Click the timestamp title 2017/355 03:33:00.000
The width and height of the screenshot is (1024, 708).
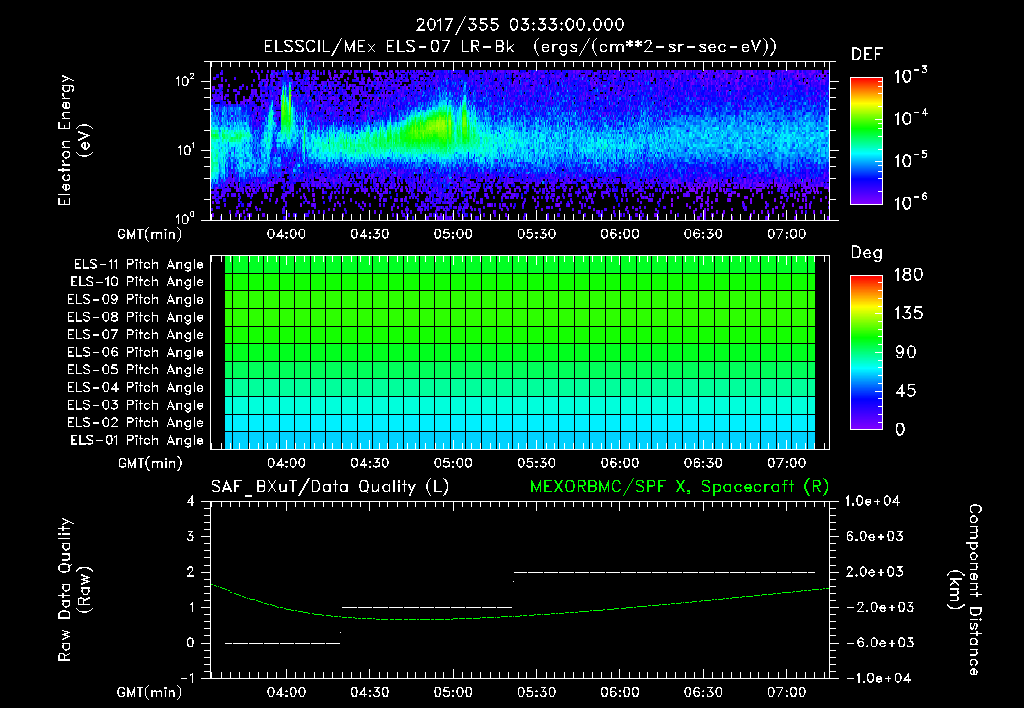coord(520,25)
